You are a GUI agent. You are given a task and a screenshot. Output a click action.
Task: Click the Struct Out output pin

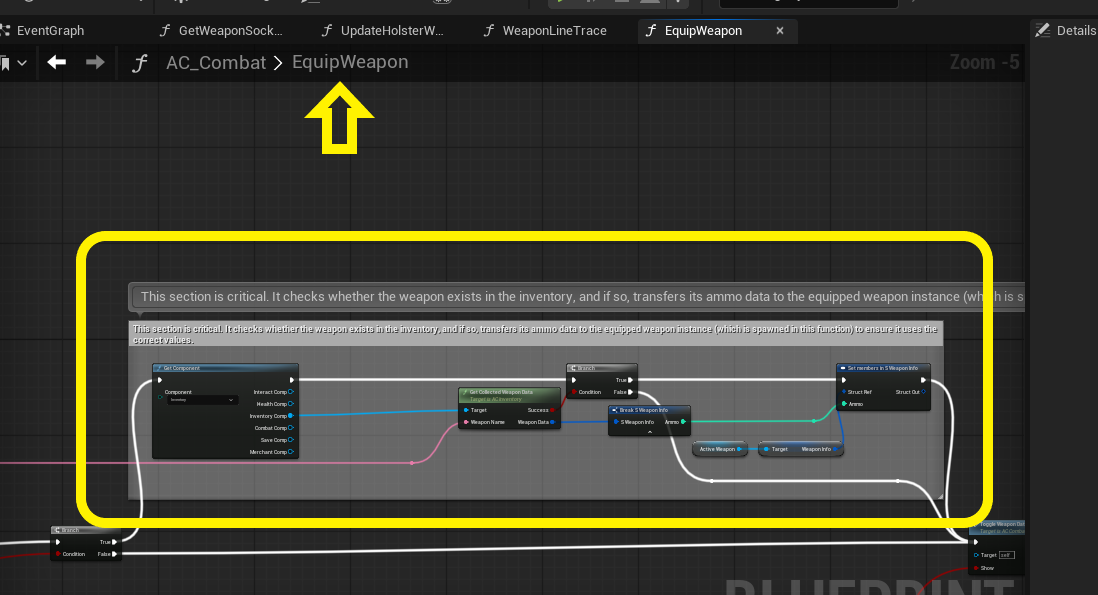pyautogui.click(x=924, y=392)
